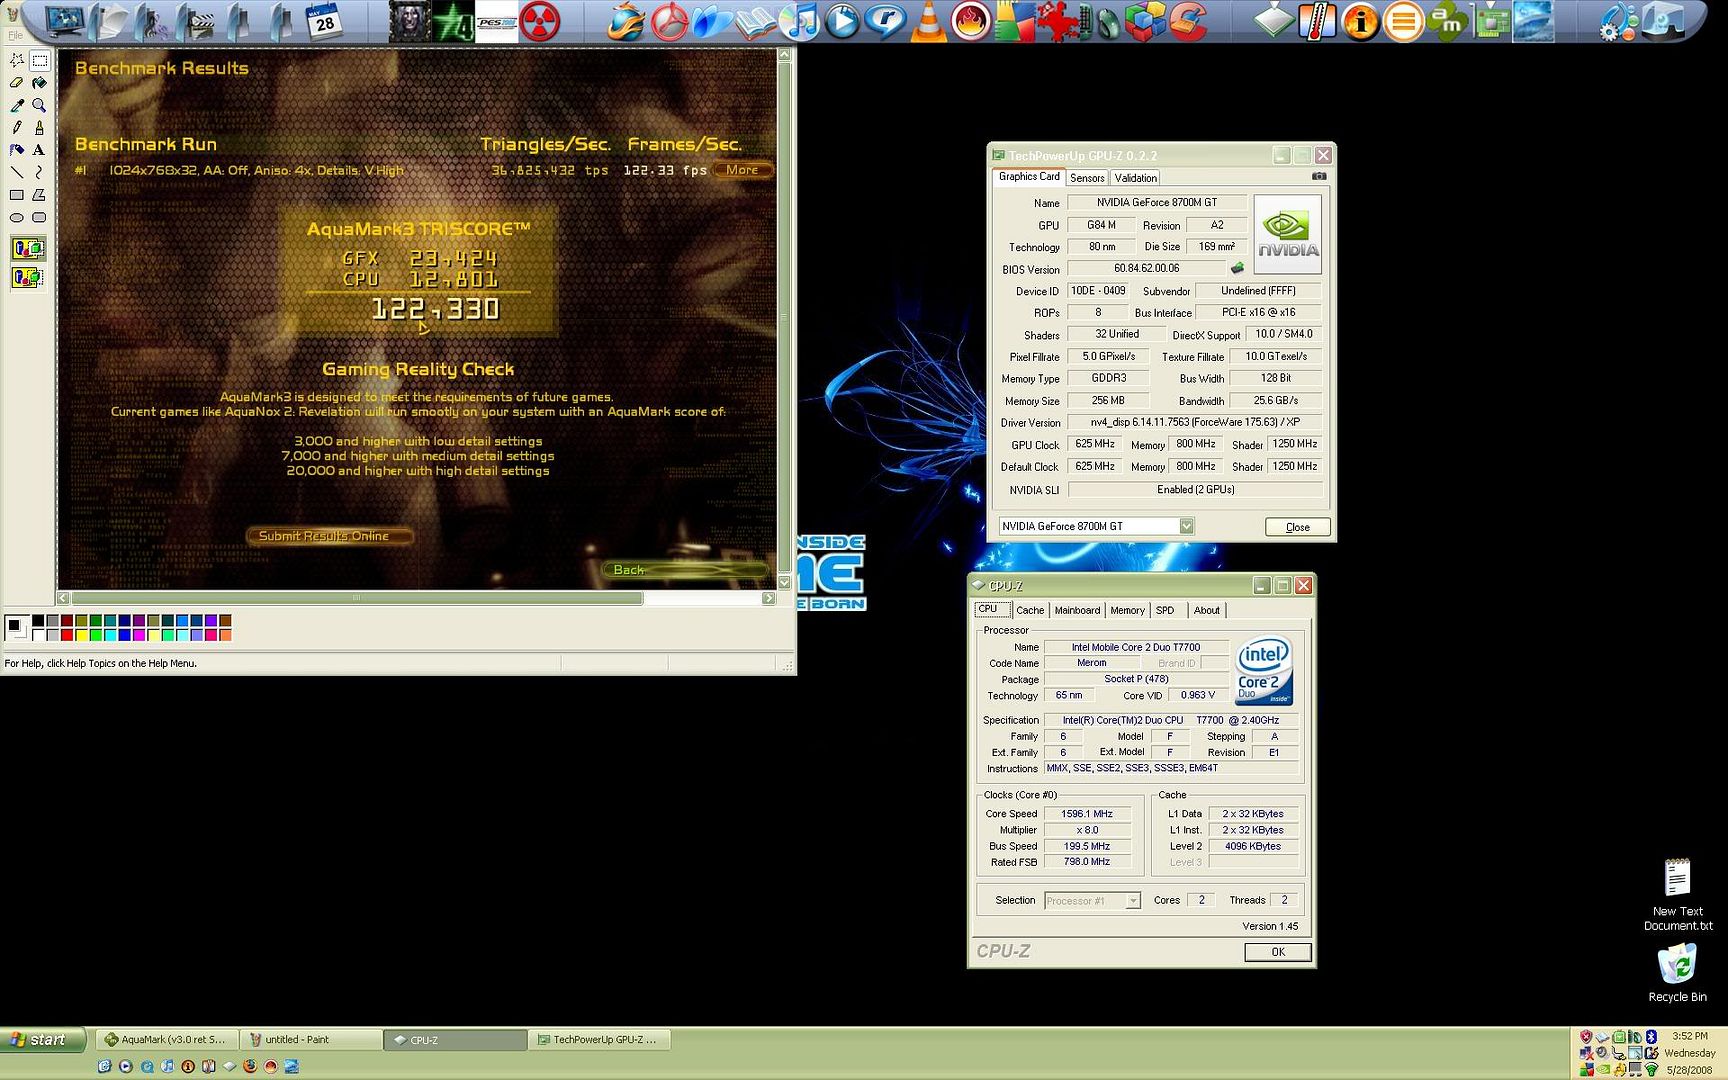1728x1080 pixels.
Task: Select the Eraser tool in Paint
Action: (17, 83)
